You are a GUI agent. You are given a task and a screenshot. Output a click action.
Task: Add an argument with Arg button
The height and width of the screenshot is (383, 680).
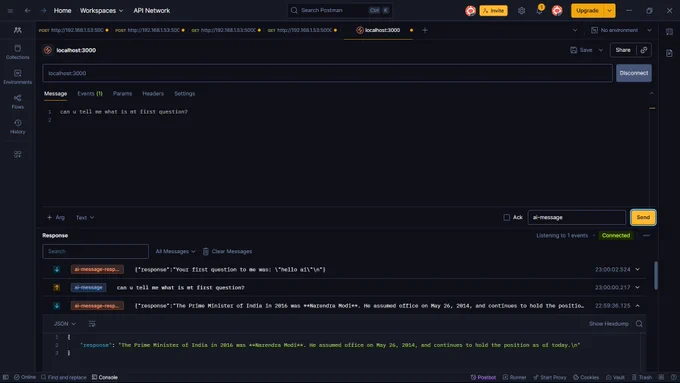point(56,217)
